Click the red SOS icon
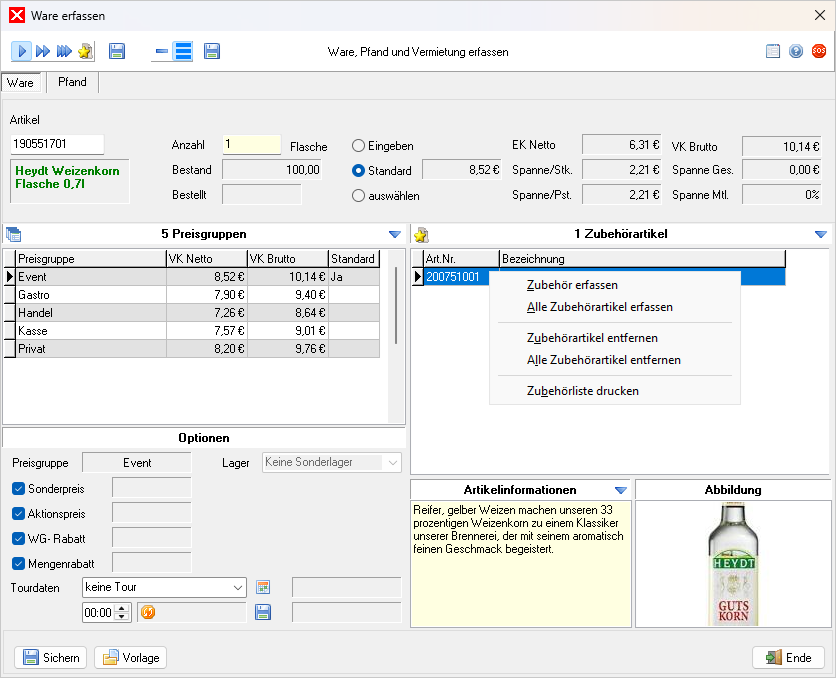Viewport: 836px width, 678px height. (x=819, y=51)
